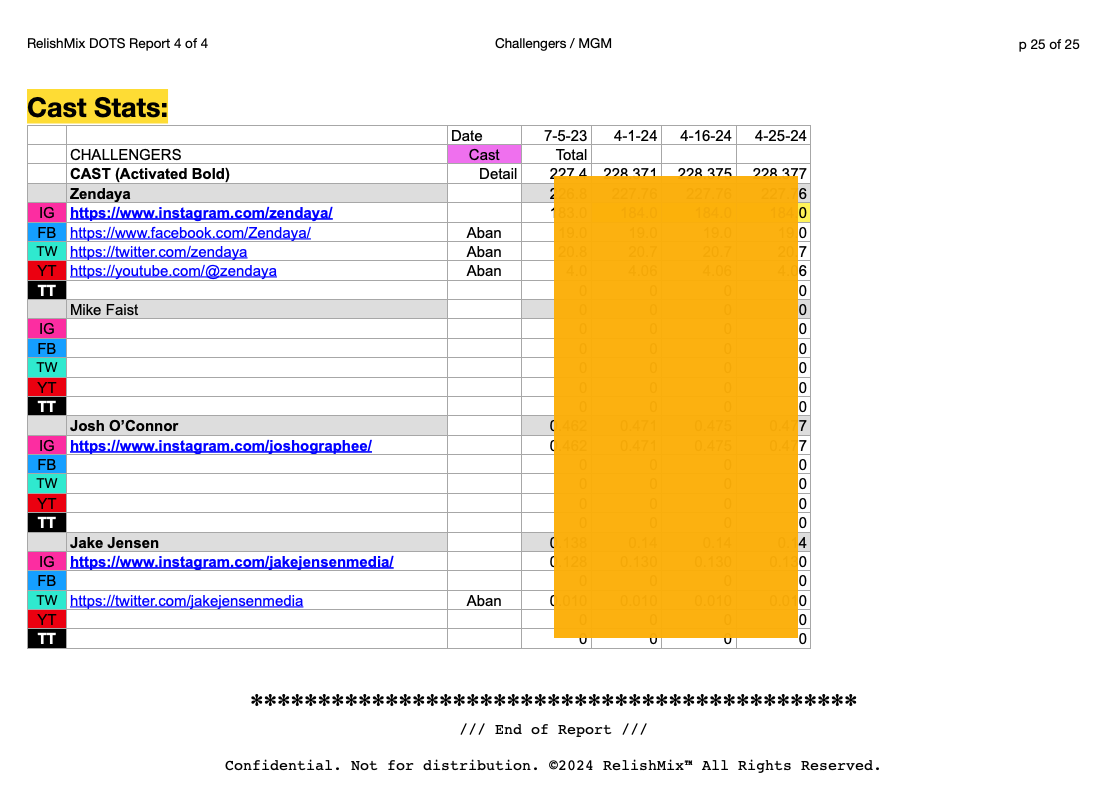Click the IG label directly below Mike Faist
1120x806 pixels.
coord(47,329)
